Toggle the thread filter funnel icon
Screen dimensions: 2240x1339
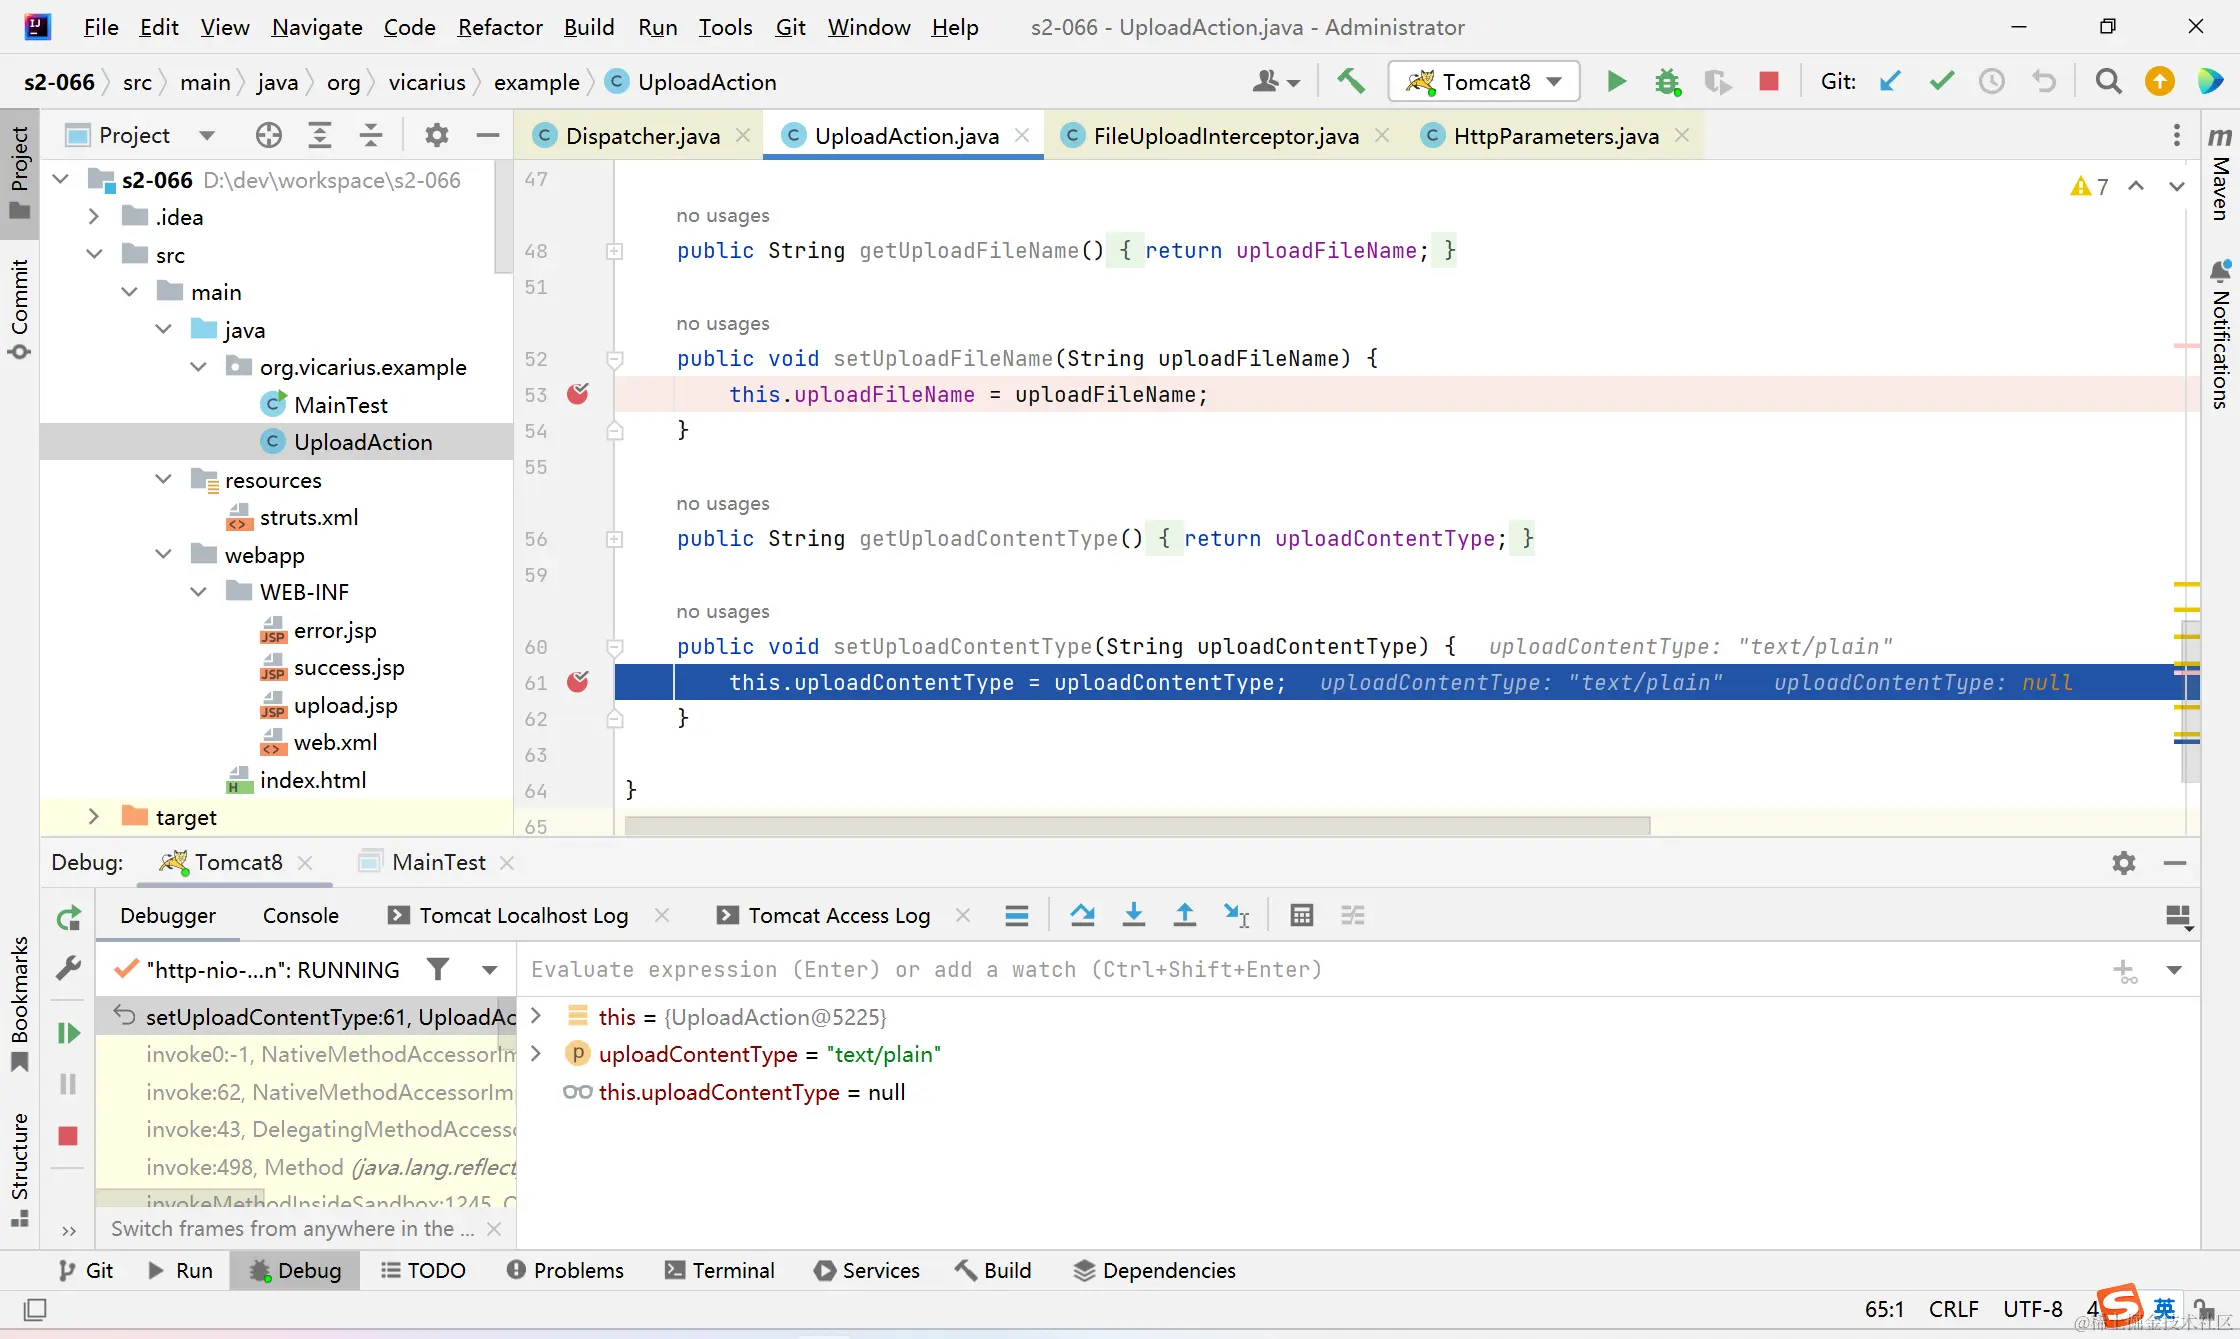(x=437, y=969)
